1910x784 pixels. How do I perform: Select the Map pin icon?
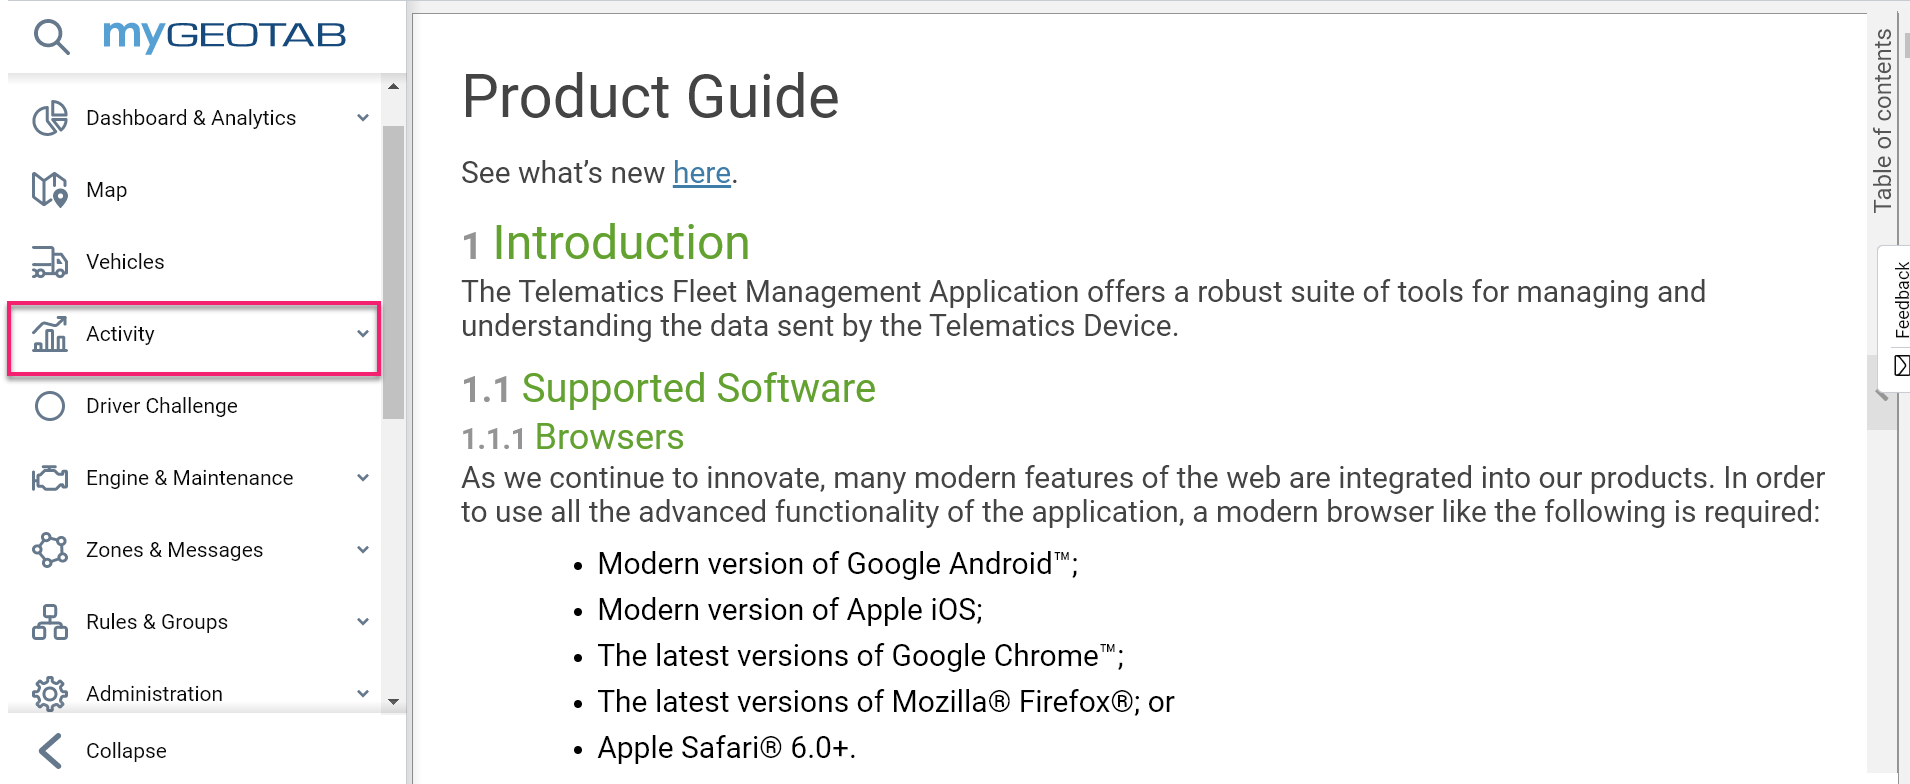coord(50,190)
